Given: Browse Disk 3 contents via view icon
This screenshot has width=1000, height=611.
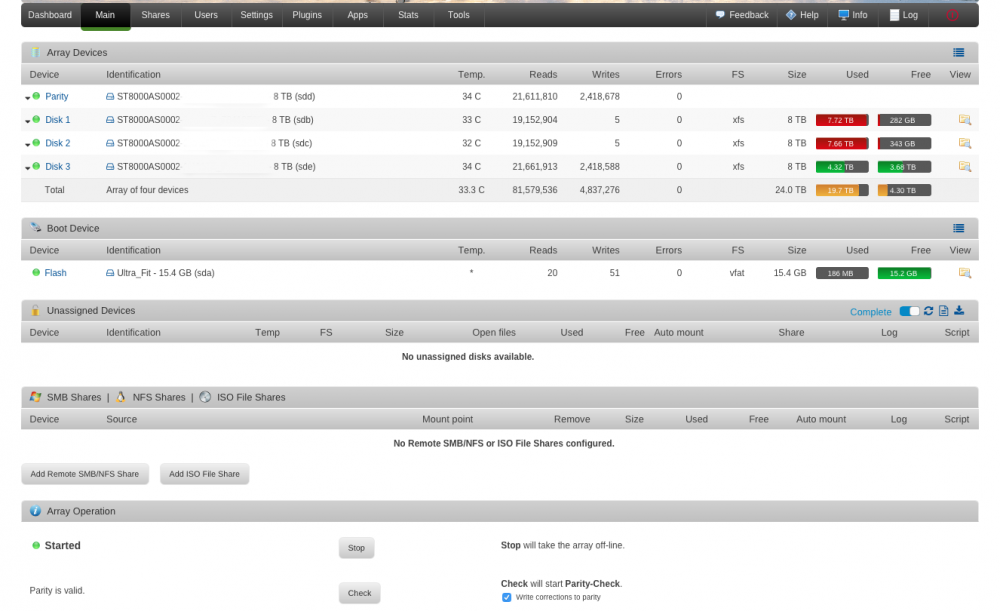Looking at the screenshot, I should click(x=964, y=166).
